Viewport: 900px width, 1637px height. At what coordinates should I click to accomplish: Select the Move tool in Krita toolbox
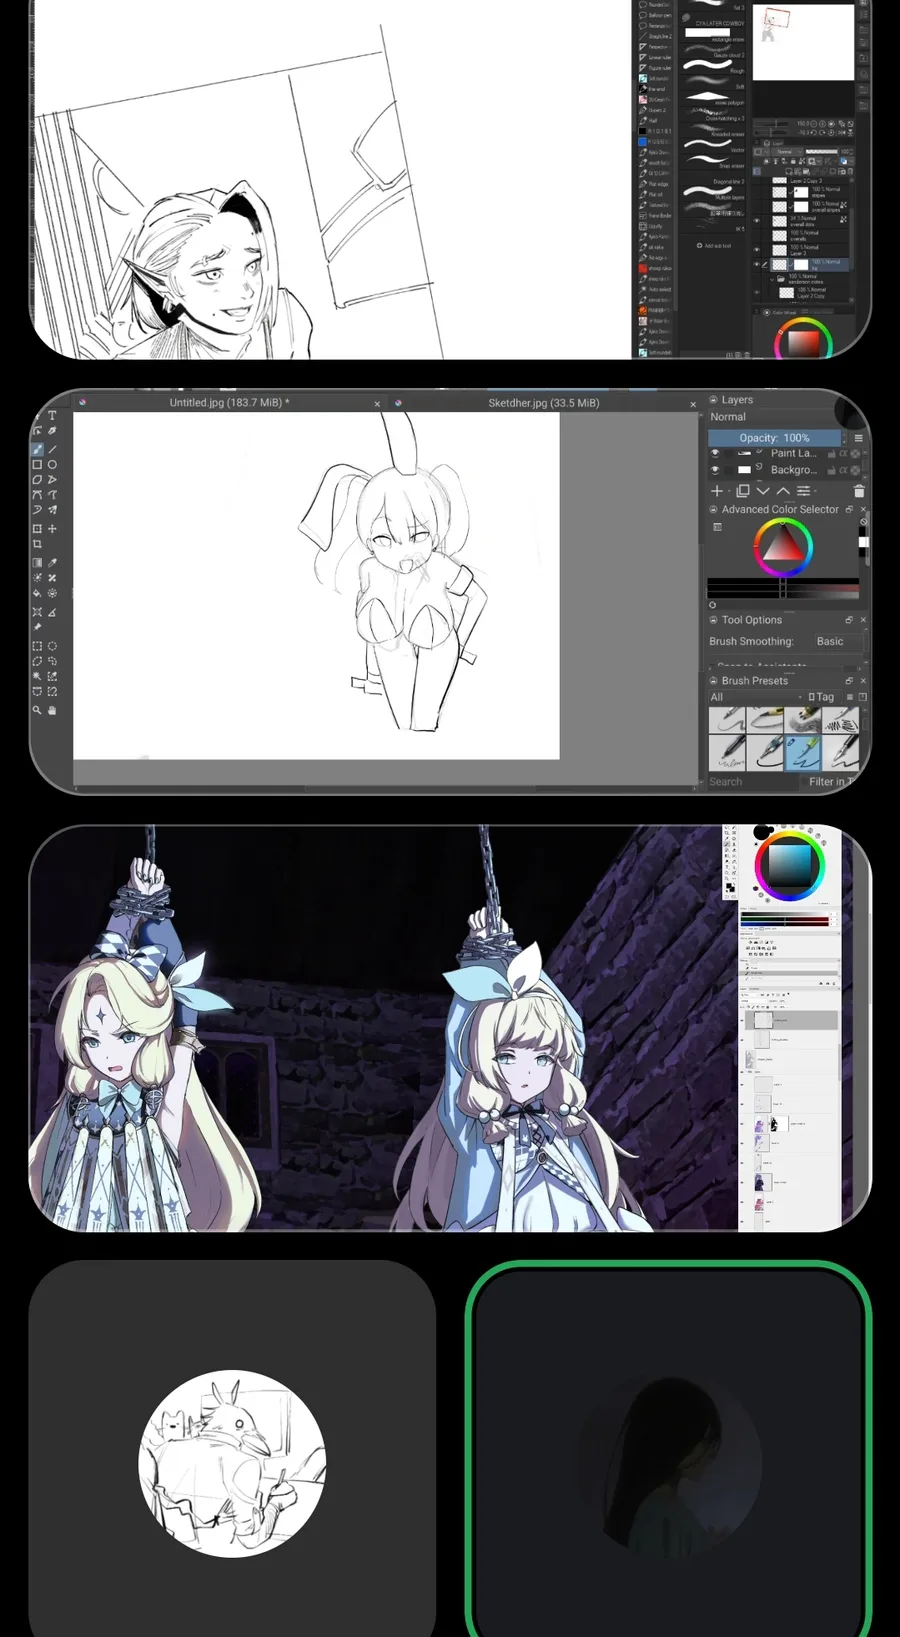(52, 529)
